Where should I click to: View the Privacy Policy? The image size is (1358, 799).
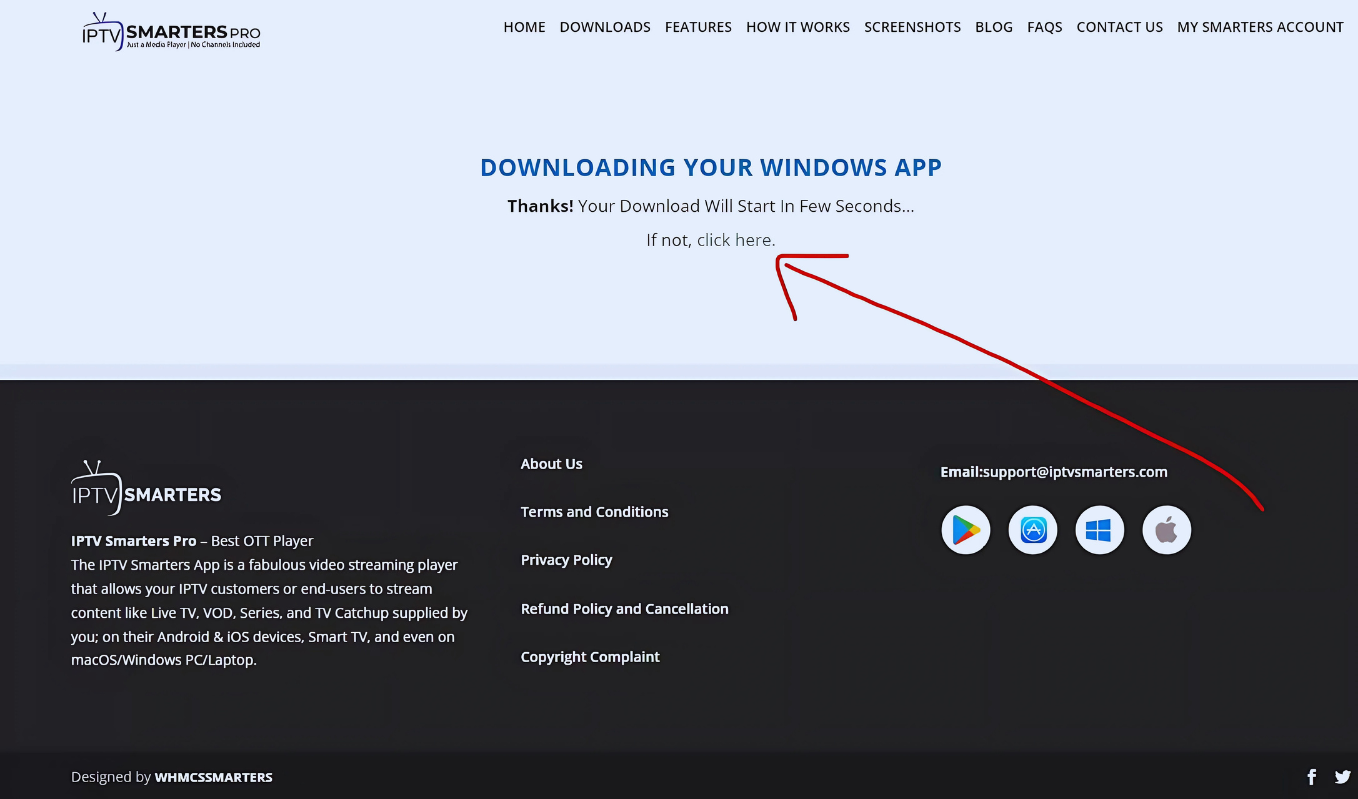pos(566,560)
